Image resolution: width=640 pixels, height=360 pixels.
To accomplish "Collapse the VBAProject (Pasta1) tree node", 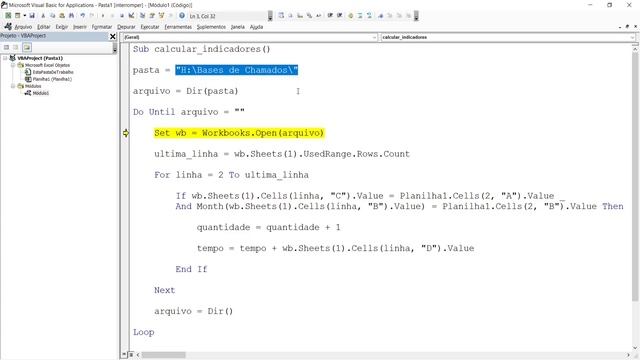I will (x=5, y=58).
